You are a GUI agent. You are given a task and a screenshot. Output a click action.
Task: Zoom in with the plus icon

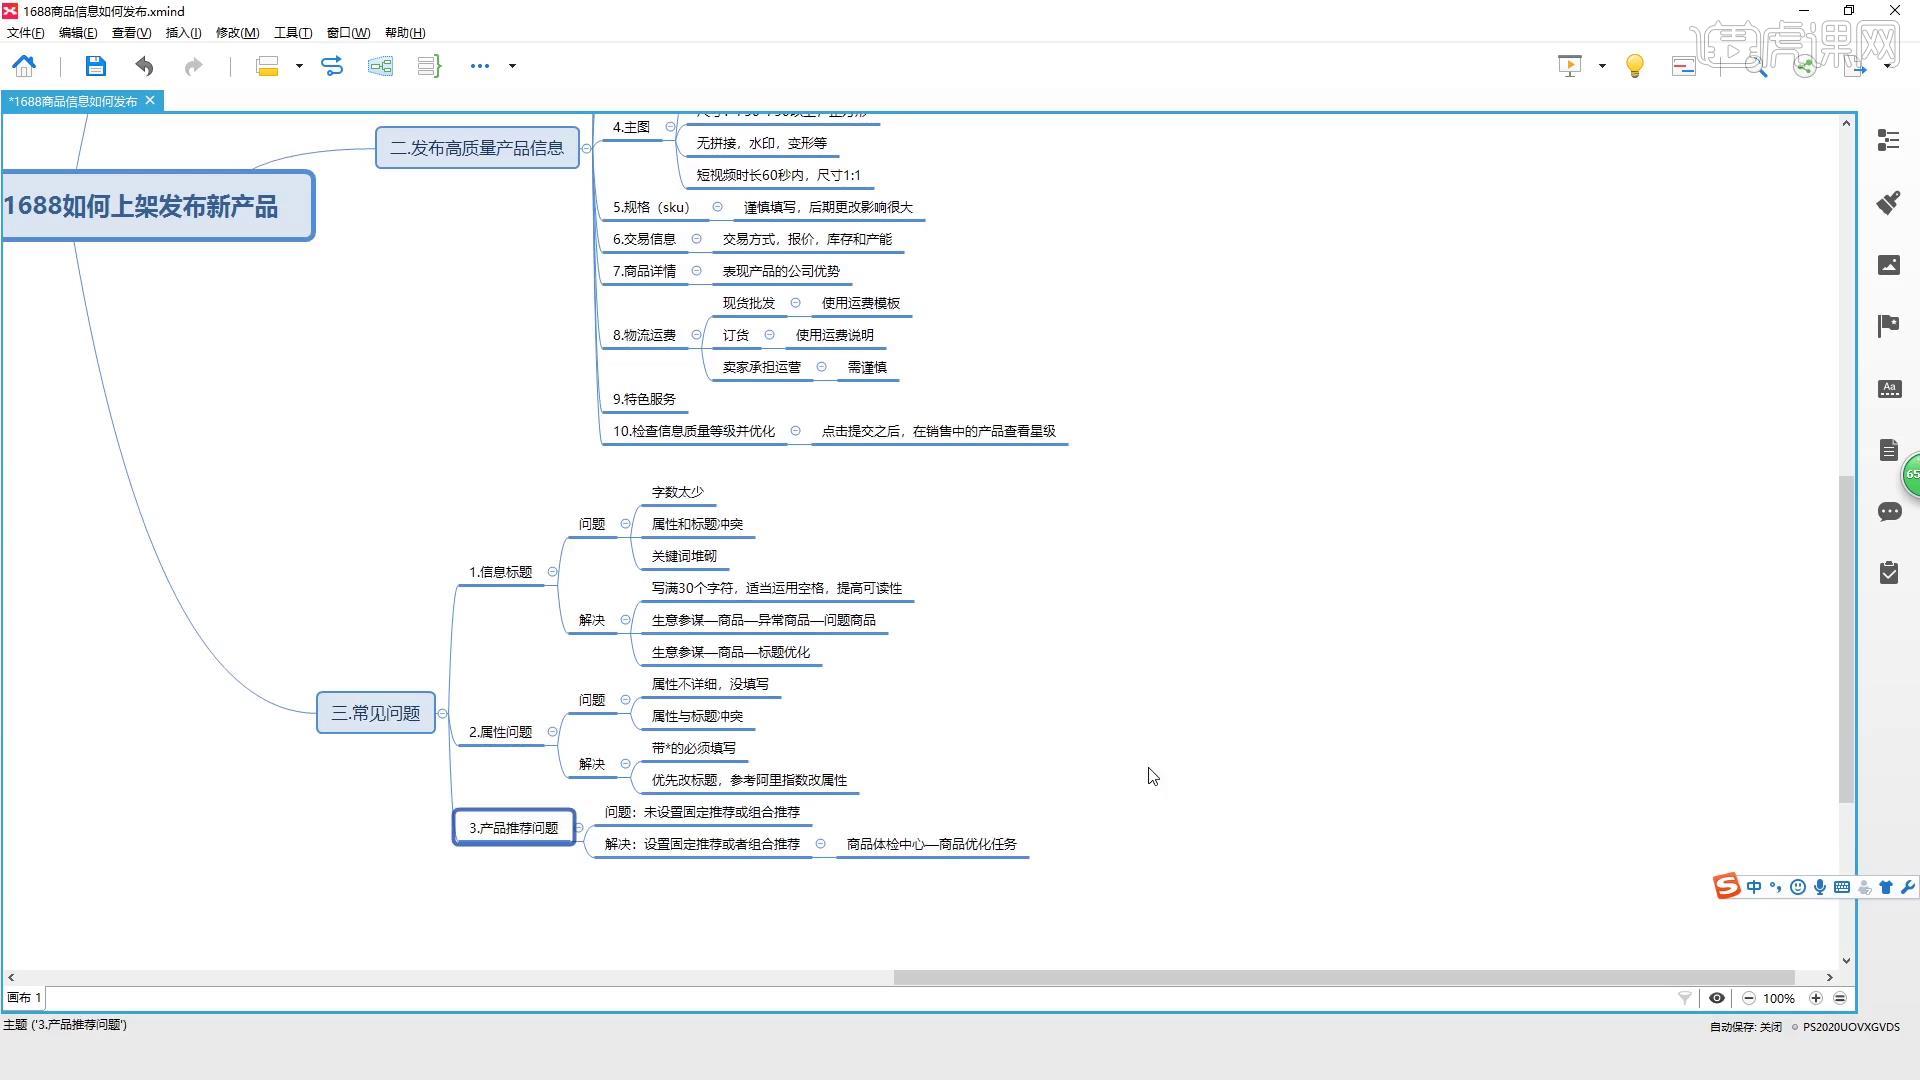click(1816, 998)
